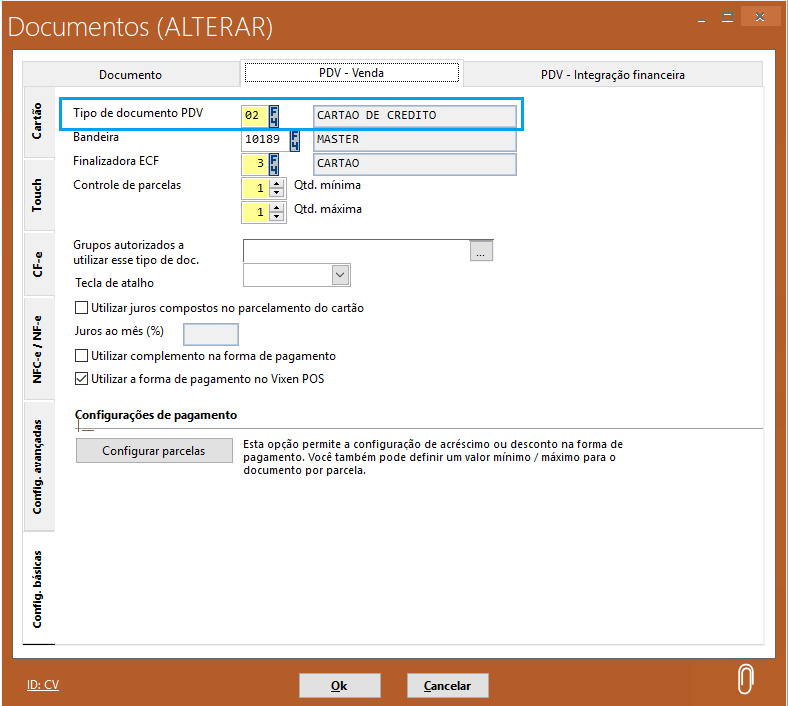
Task: Open the Documento tab
Action: click(131, 74)
